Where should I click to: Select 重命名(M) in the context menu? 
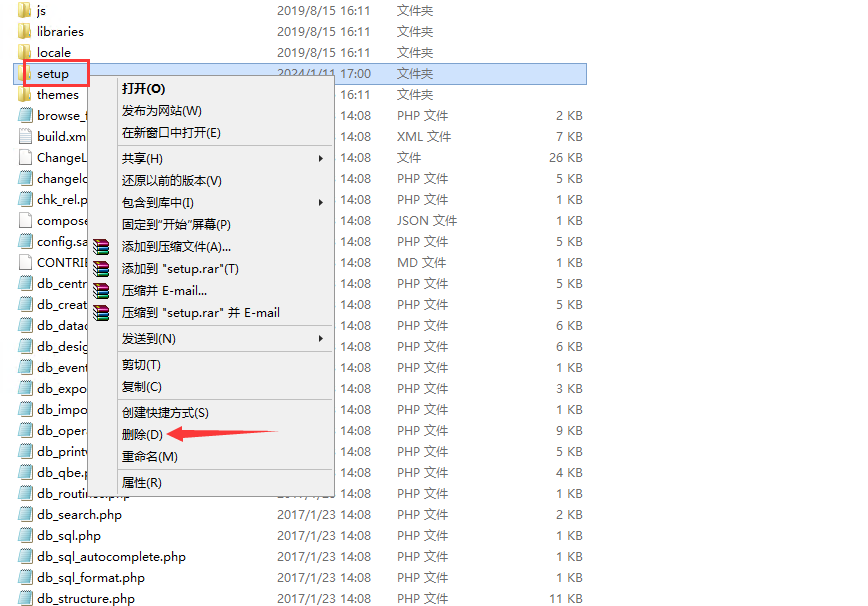pos(149,457)
